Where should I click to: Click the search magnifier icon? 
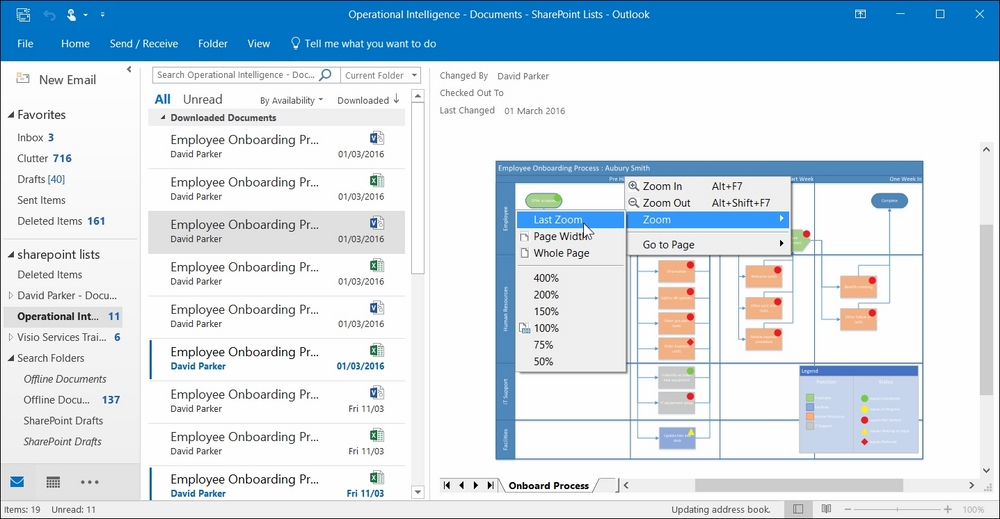click(325, 75)
